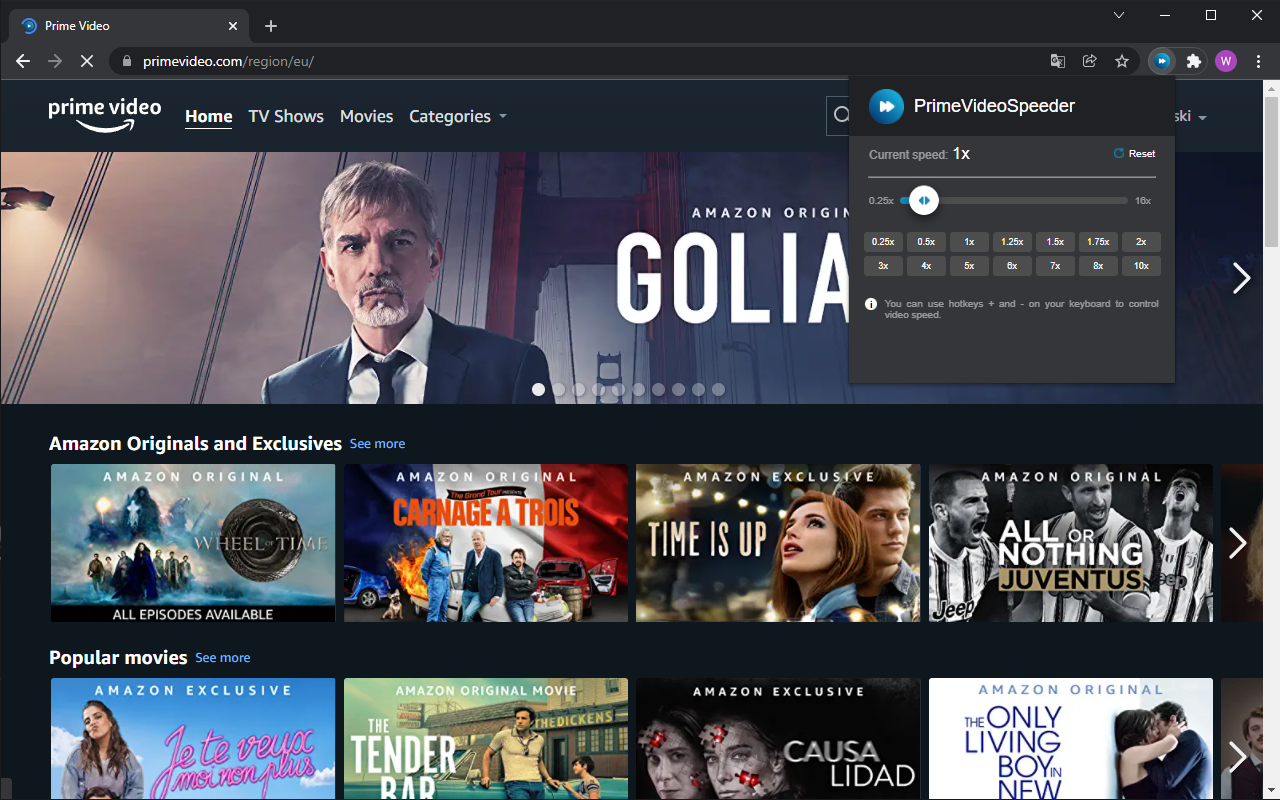Open the language selector dropdown
Image resolution: width=1280 pixels, height=800 pixels.
click(1184, 116)
